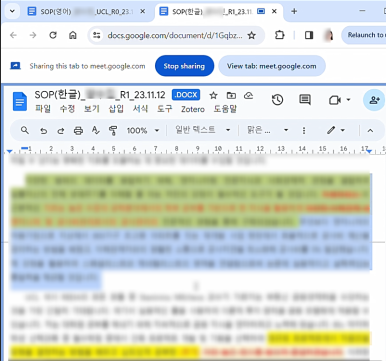Run spelling and grammar check

(x=96, y=131)
